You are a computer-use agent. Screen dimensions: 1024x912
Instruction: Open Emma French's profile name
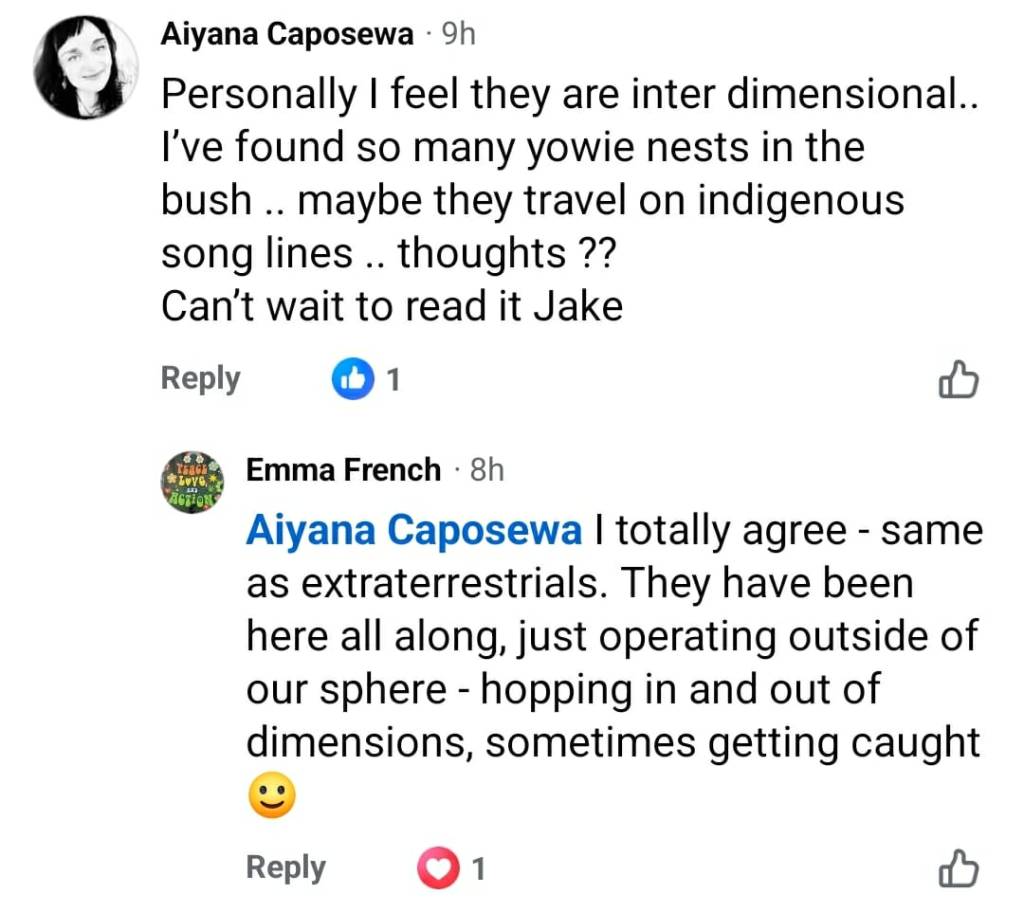[x=343, y=469]
